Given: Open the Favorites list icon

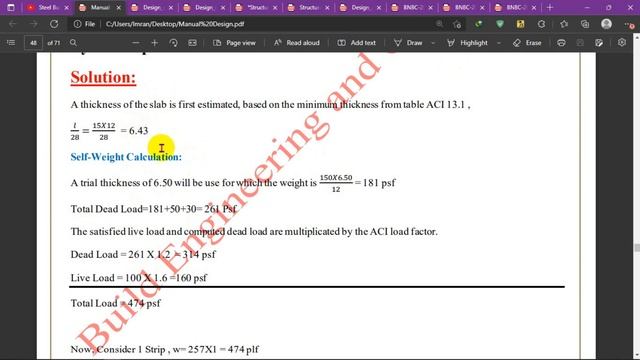Looking at the screenshot, I should 564,24.
